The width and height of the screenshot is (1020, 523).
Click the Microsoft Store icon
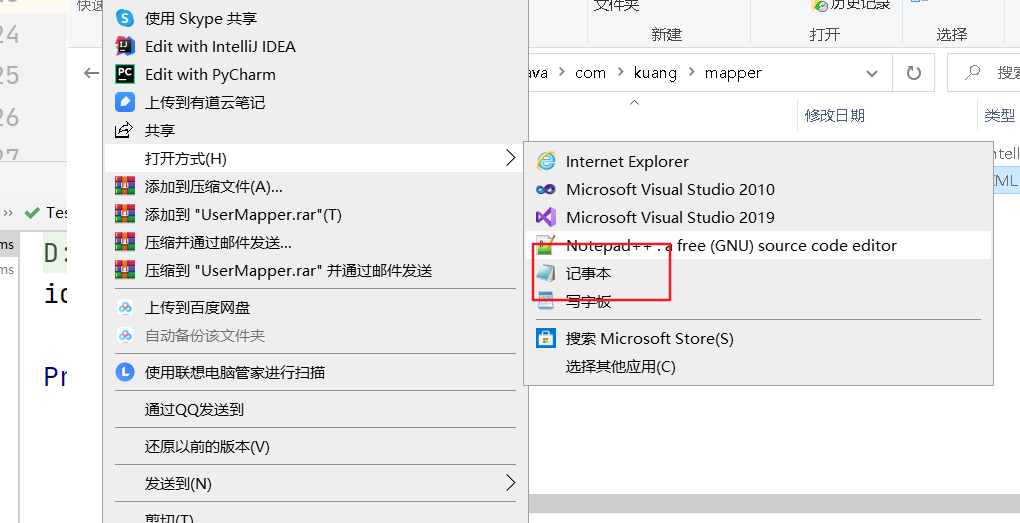tap(546, 338)
